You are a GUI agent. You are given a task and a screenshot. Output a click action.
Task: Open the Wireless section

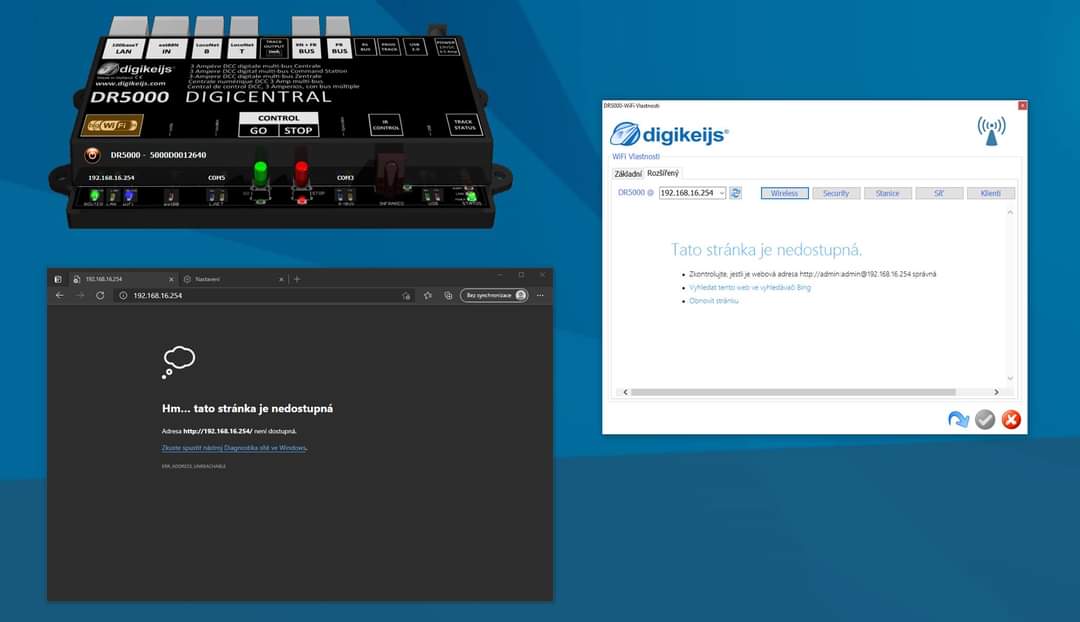point(785,193)
